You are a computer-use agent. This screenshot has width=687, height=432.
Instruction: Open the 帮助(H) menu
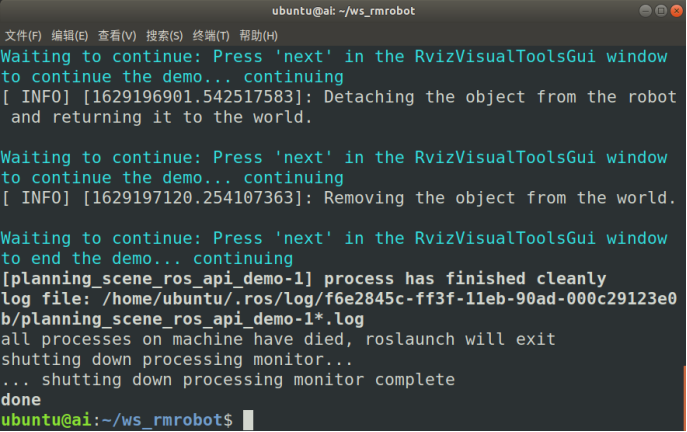(x=258, y=35)
